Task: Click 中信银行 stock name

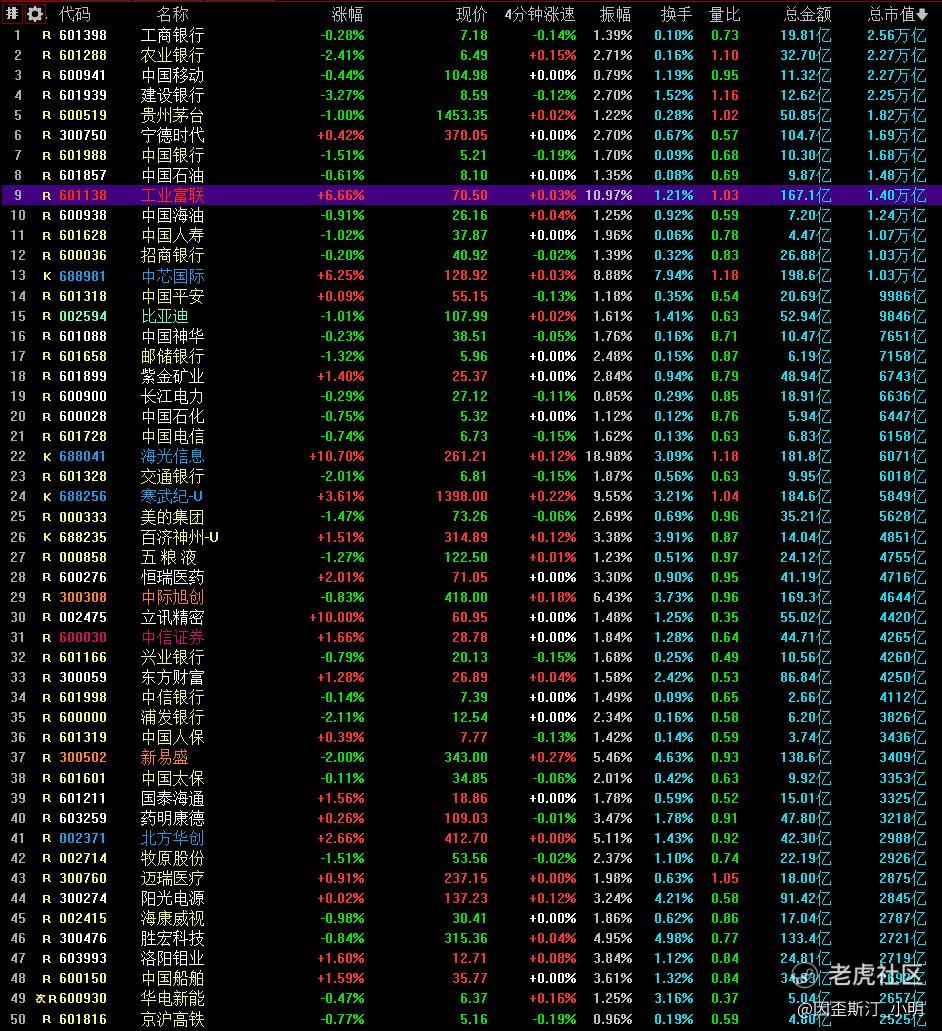Action: pos(172,698)
